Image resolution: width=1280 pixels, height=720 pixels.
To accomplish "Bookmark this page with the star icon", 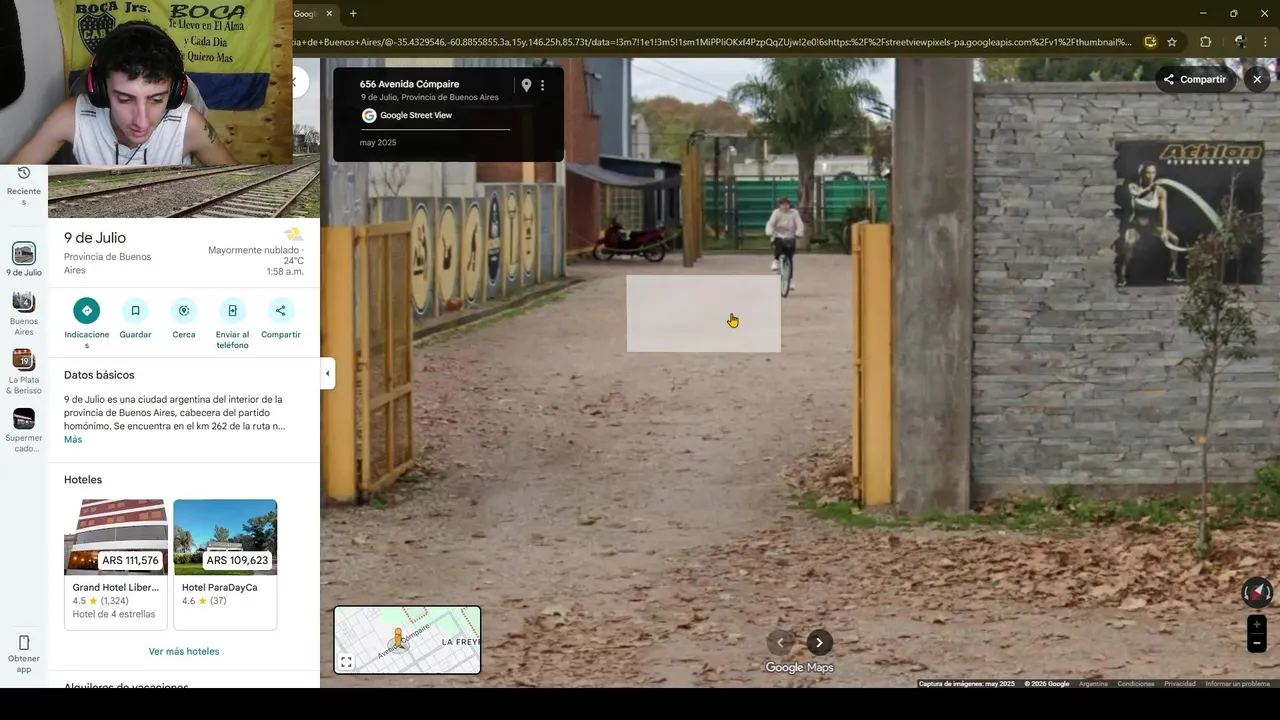I will click(1172, 42).
